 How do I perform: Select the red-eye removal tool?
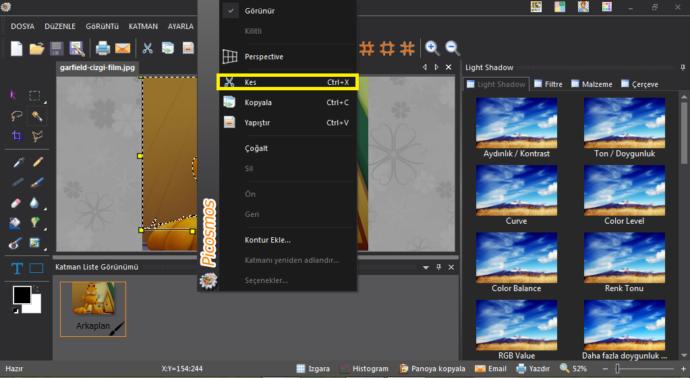coord(15,243)
